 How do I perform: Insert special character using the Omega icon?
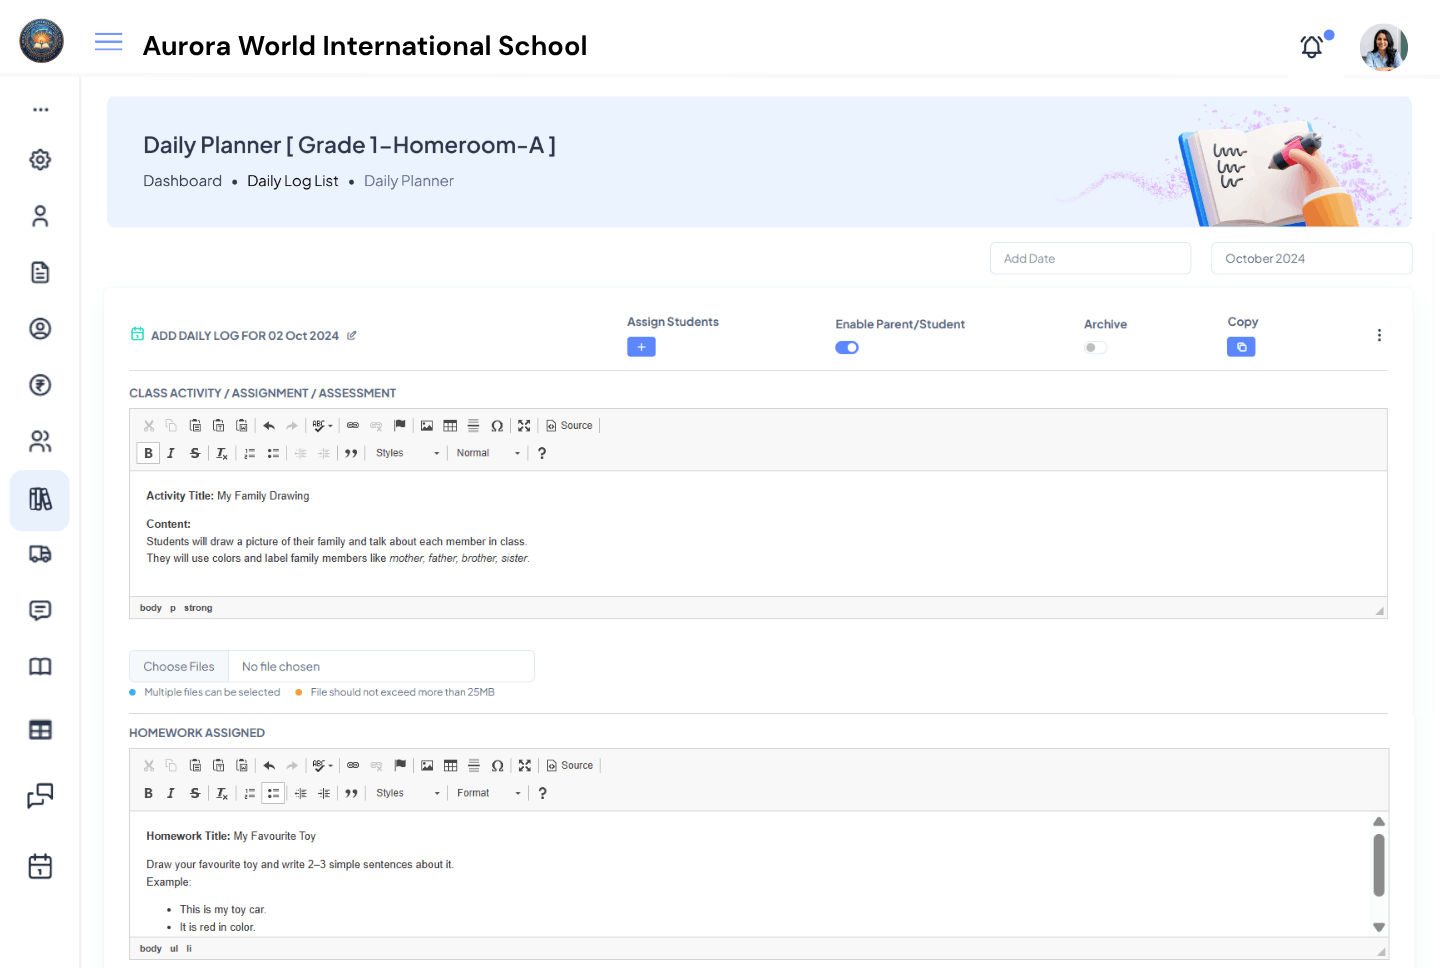point(497,425)
